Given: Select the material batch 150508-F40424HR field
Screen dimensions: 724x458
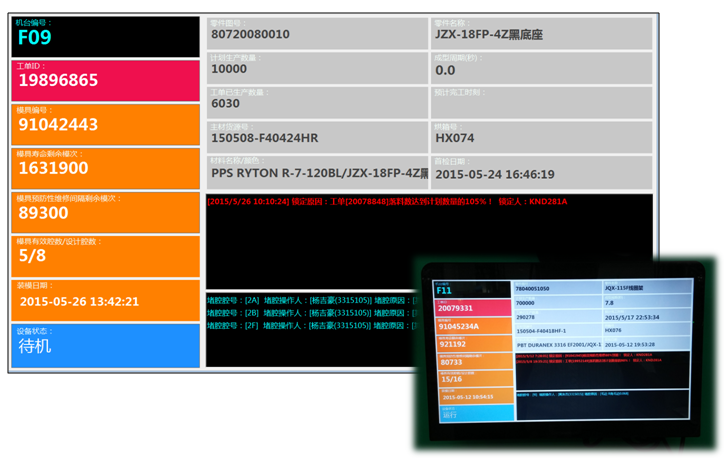Looking at the screenshot, I should [316, 137].
